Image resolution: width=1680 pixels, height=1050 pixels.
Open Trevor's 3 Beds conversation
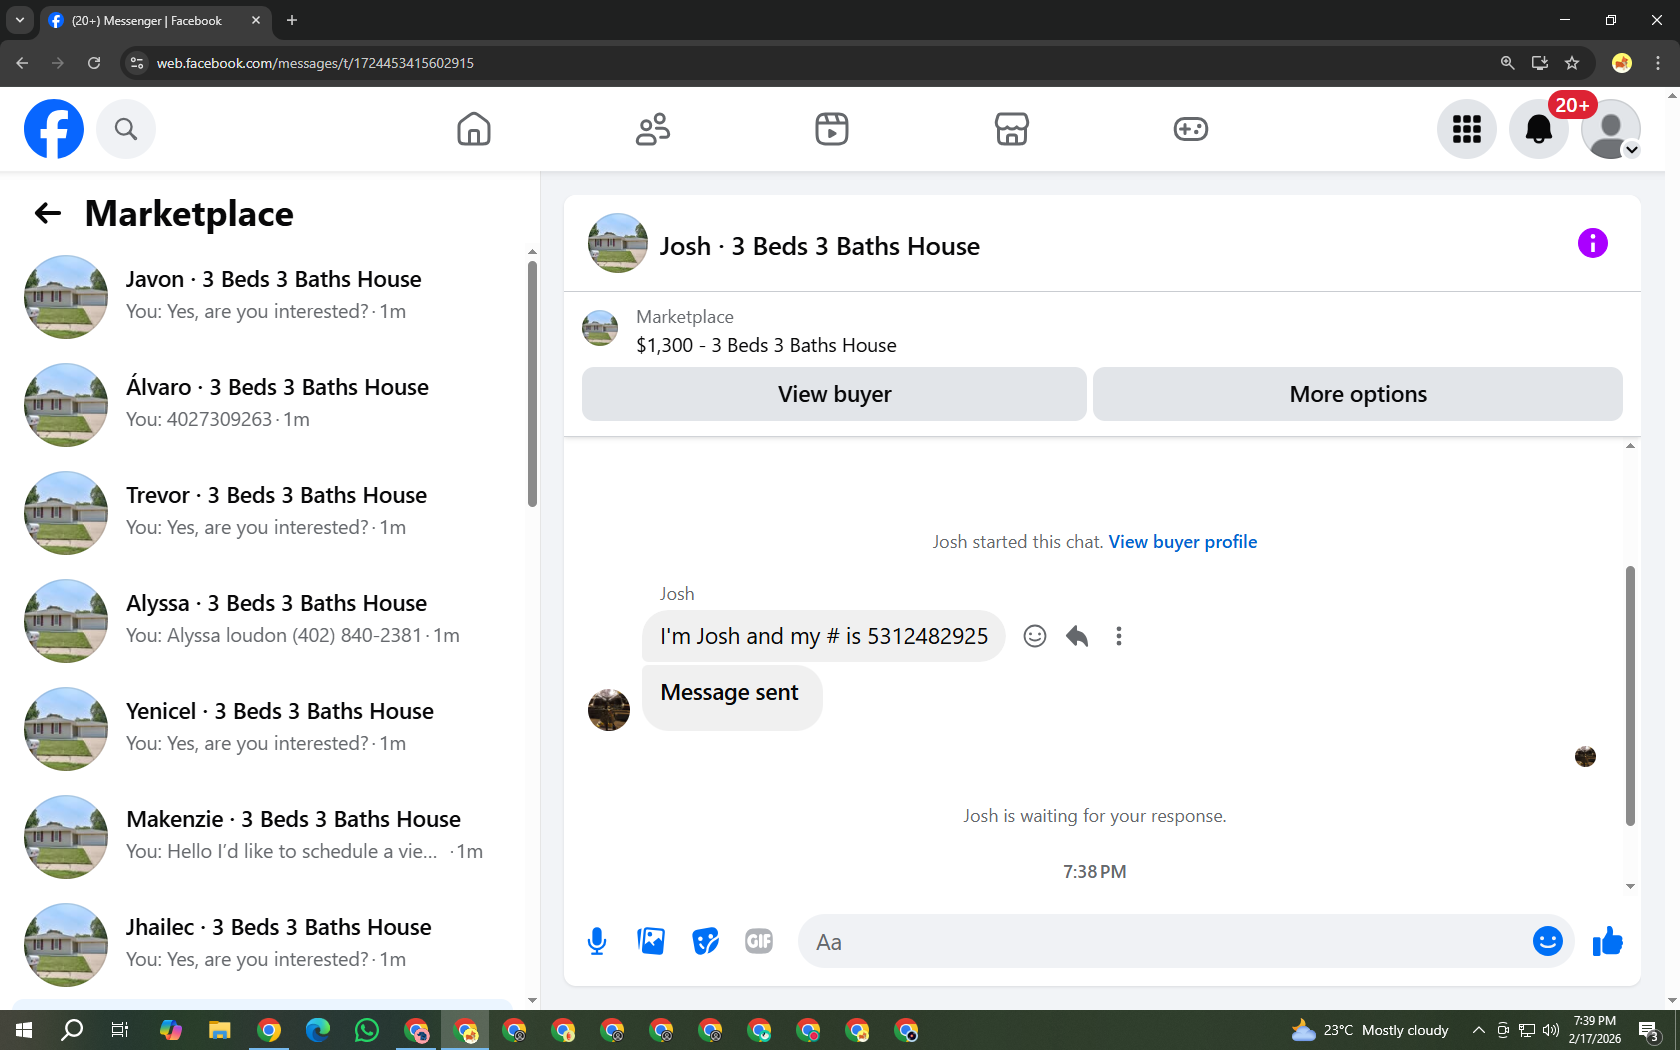[270, 512]
